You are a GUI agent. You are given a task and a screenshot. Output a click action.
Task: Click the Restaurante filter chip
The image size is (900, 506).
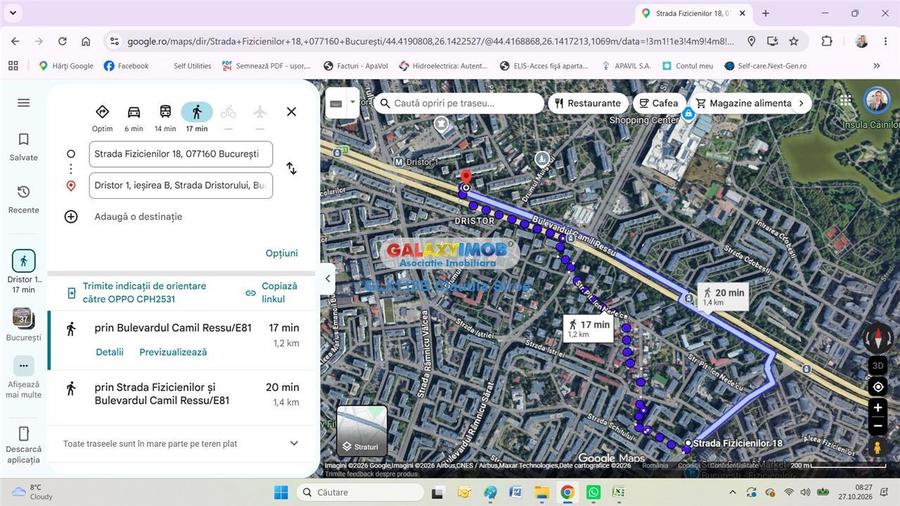(x=588, y=103)
